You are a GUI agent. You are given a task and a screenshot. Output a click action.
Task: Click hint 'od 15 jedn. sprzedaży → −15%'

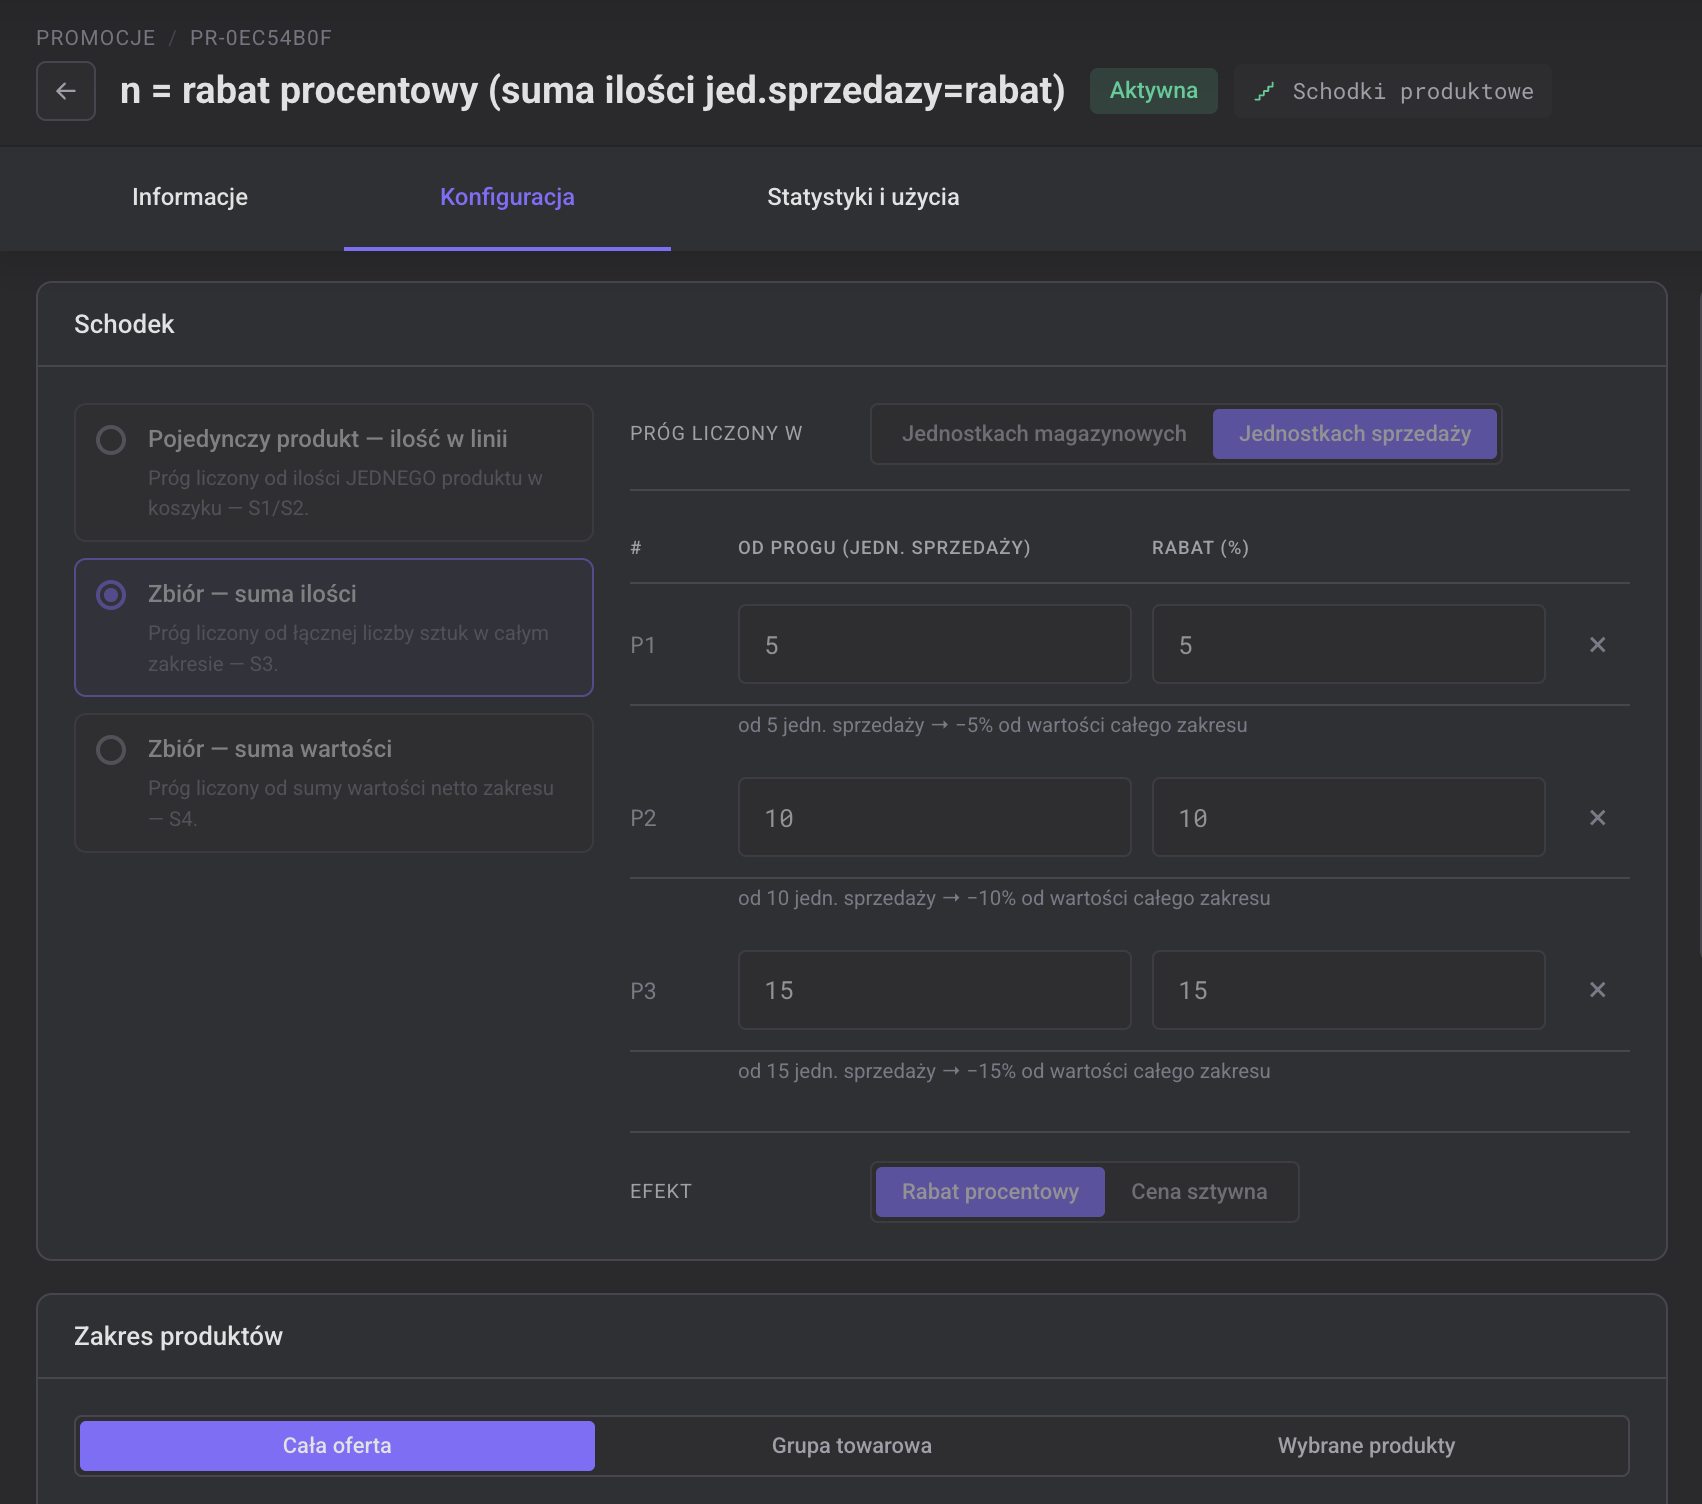(x=1004, y=1072)
